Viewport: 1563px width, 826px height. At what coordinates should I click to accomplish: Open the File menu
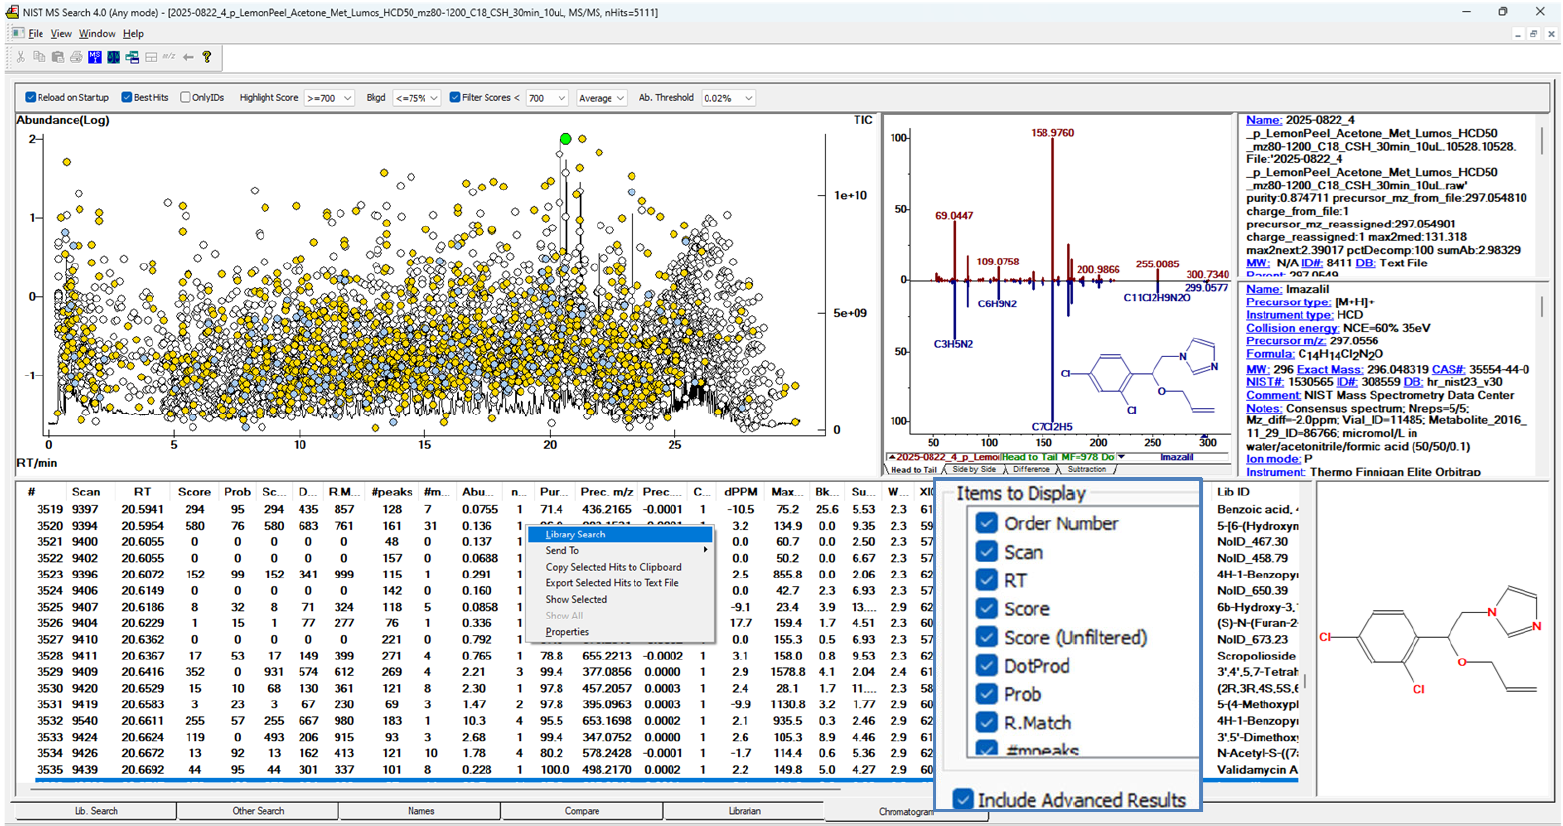pos(36,33)
